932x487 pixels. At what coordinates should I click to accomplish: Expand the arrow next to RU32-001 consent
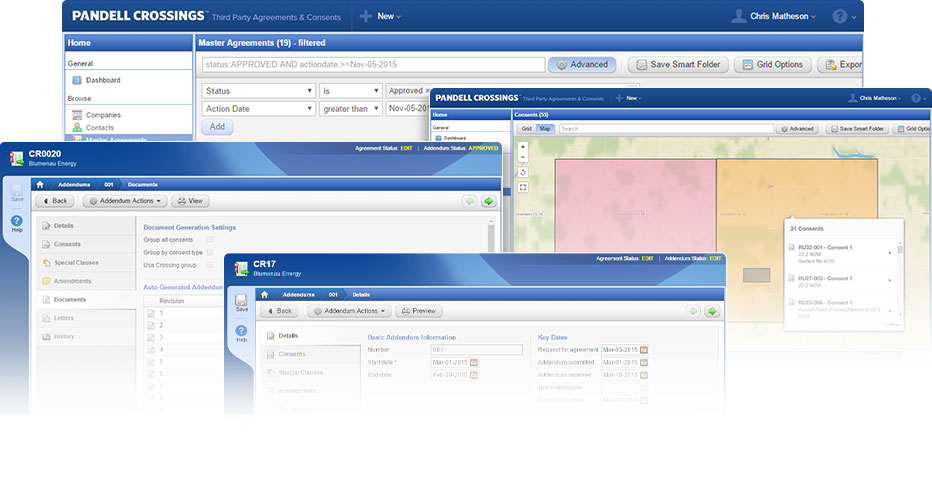tap(890, 253)
